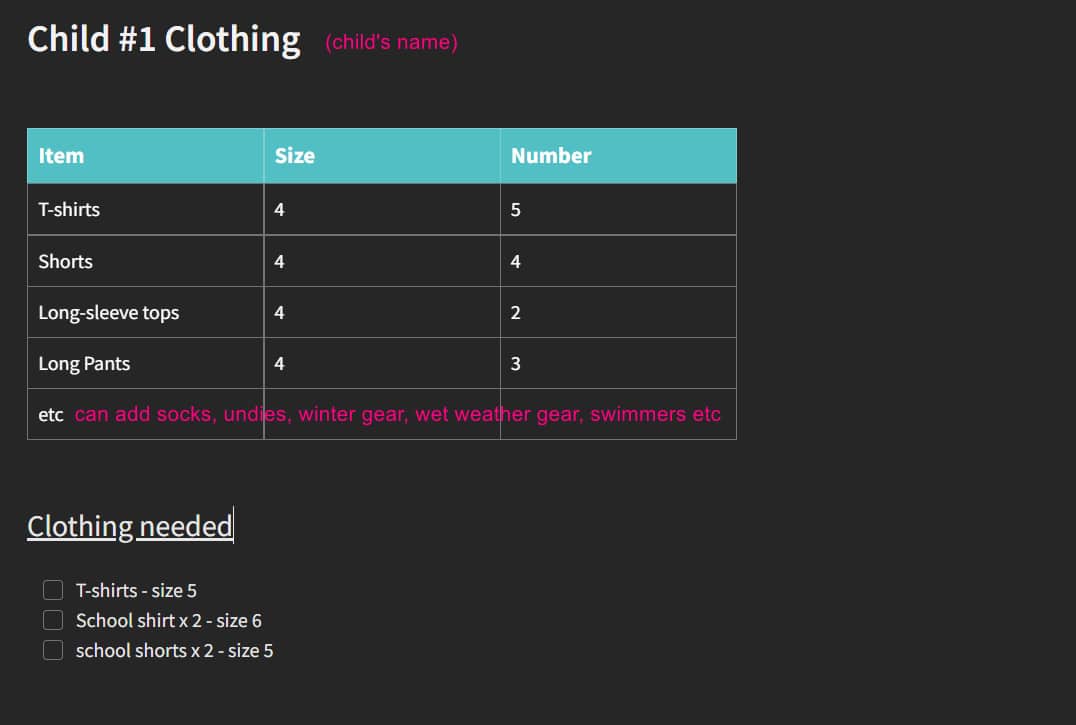Viewport: 1076px width, 725px height.
Task: Click the etc row item cell
Action: tap(145, 414)
